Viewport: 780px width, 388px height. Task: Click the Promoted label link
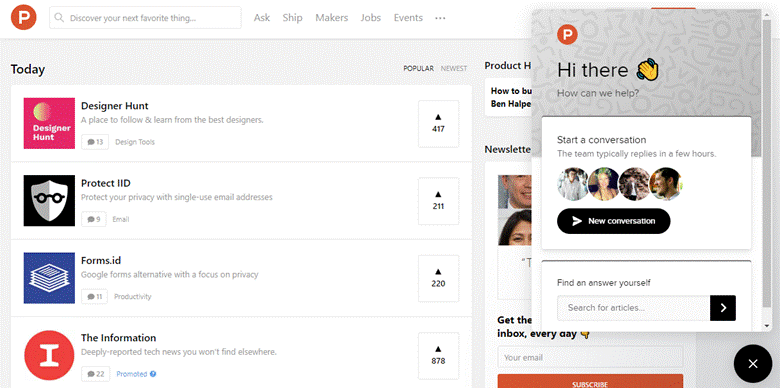[131, 374]
